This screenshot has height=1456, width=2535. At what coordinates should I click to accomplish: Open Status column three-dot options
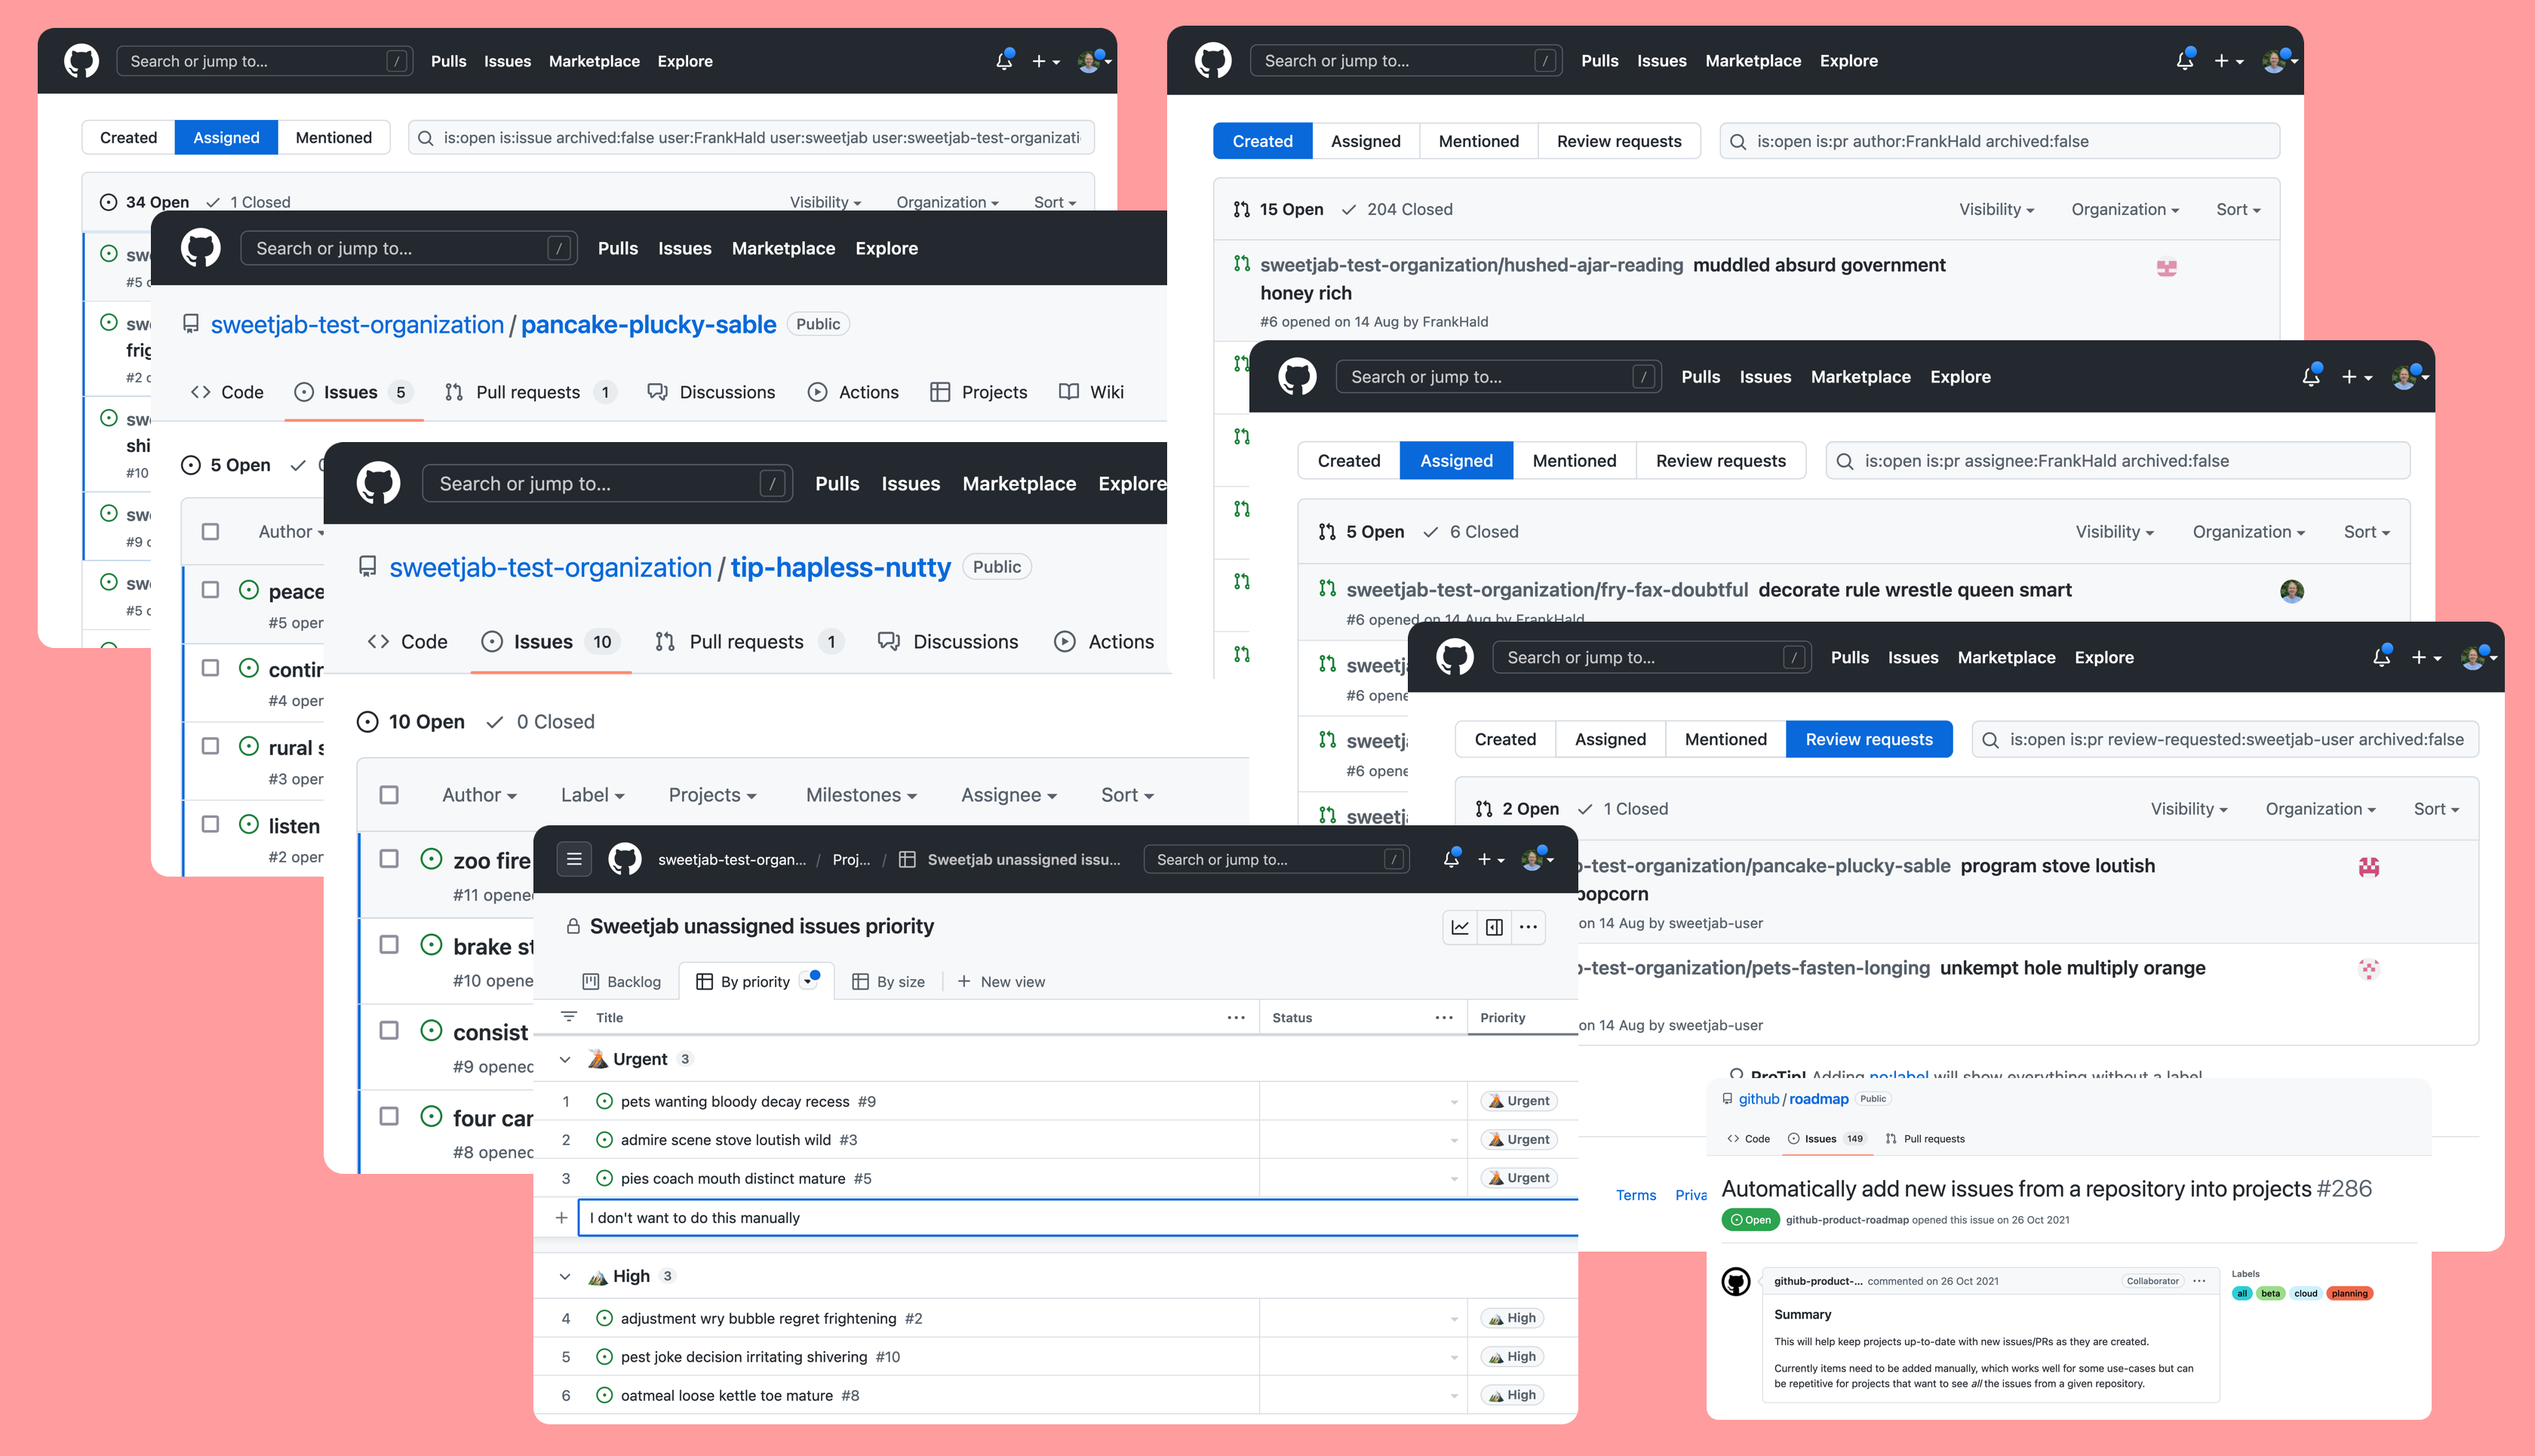point(1444,1017)
